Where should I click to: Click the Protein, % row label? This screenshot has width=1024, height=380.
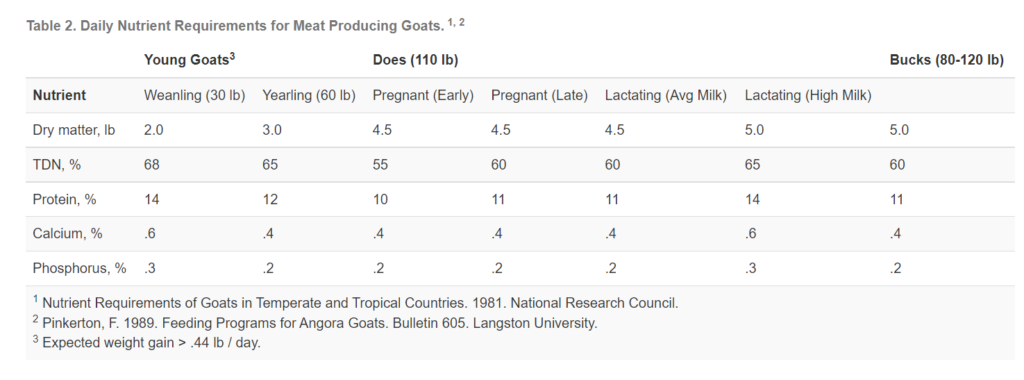pyautogui.click(x=65, y=199)
